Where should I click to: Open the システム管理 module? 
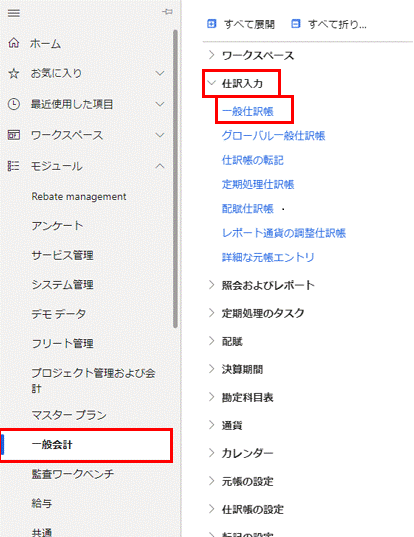click(62, 285)
